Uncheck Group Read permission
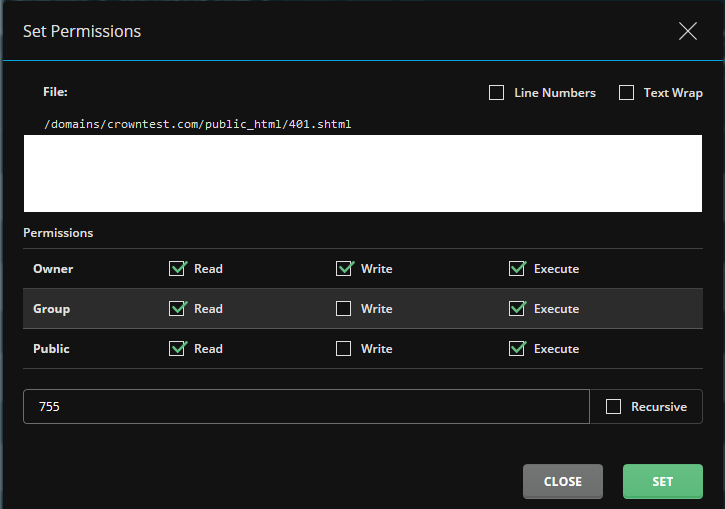725x509 pixels. tap(178, 308)
